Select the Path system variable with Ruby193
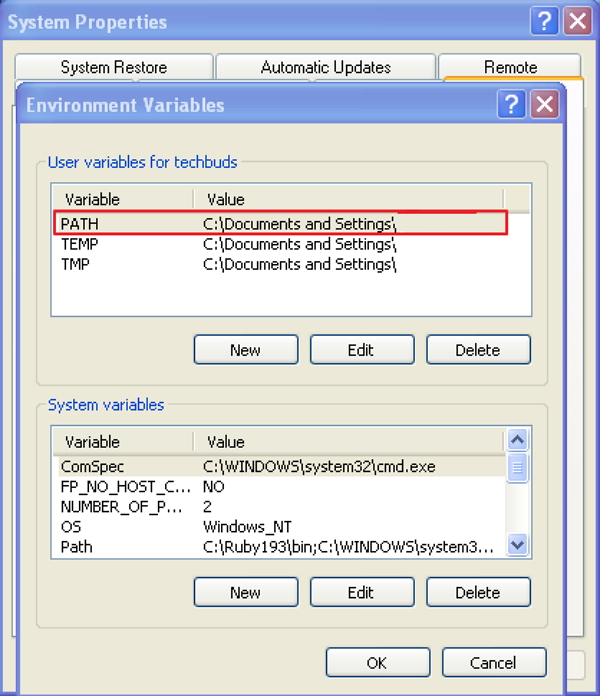The height and width of the screenshot is (696, 600). coord(280,547)
